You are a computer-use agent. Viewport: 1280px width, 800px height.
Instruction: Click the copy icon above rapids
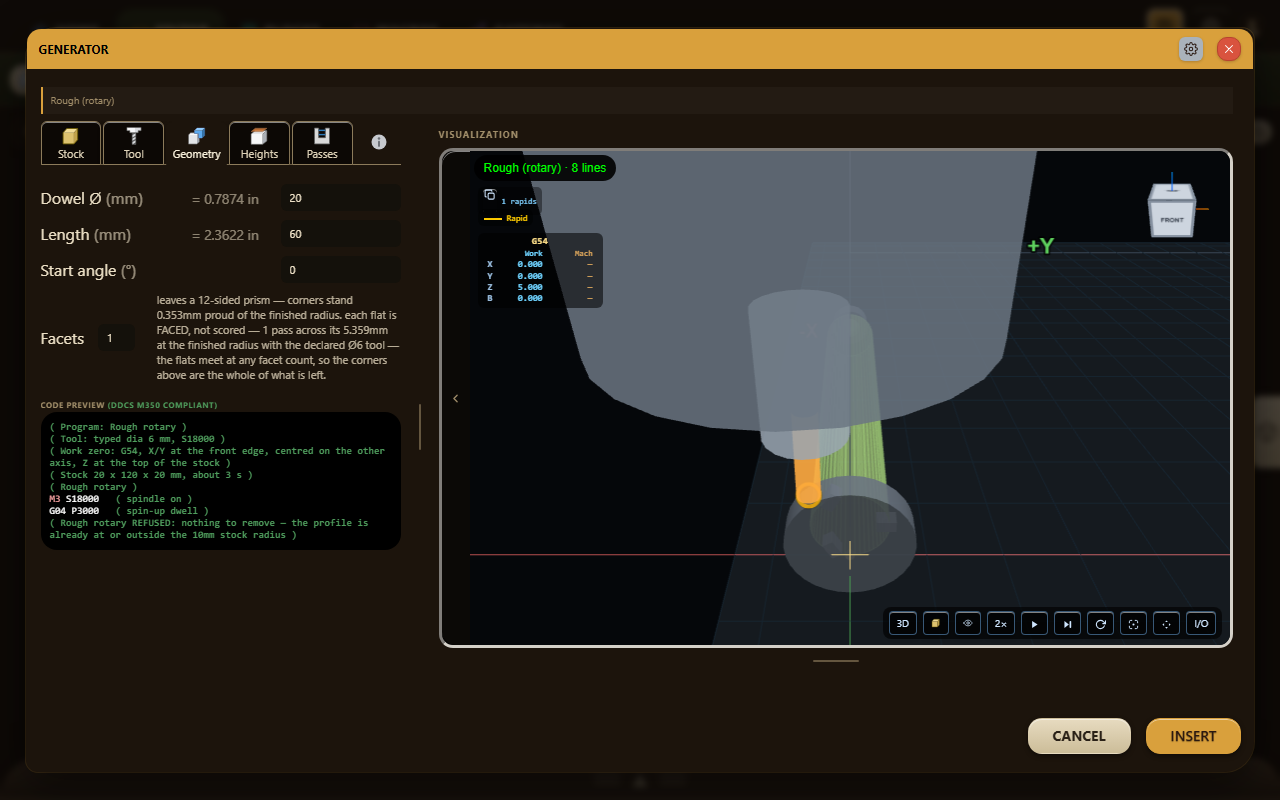[x=490, y=195]
